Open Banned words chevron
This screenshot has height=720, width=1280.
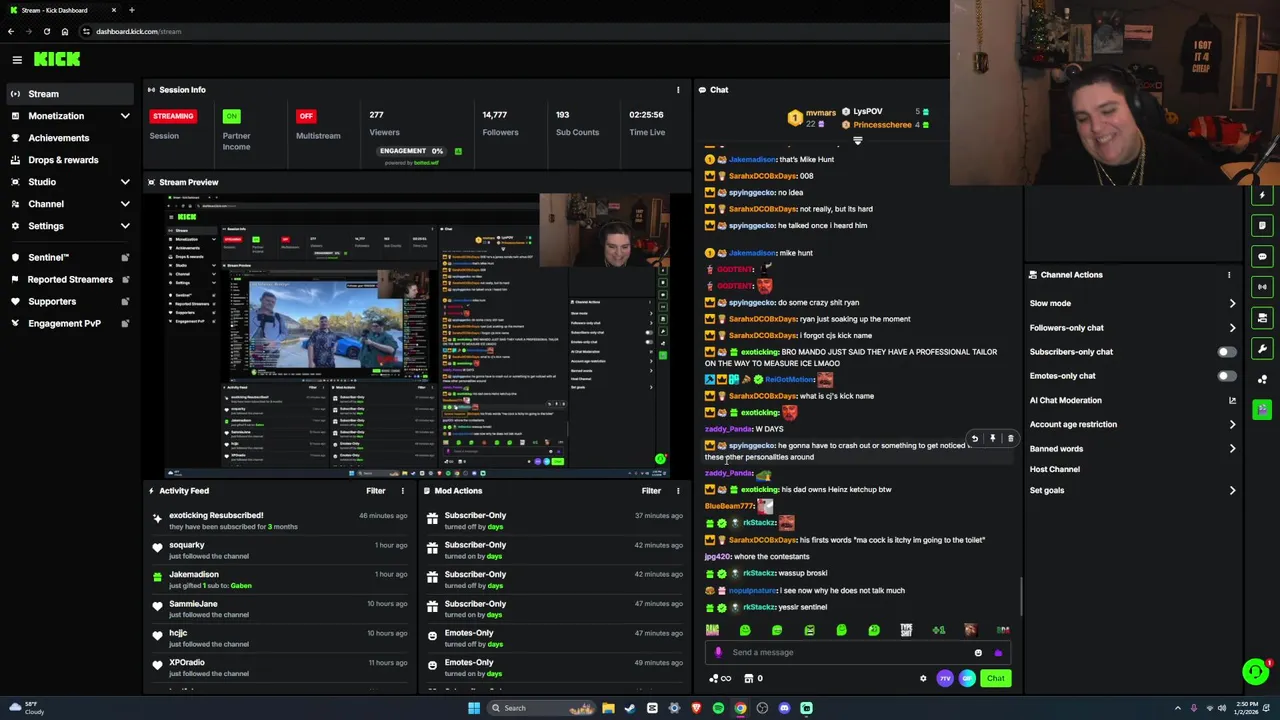point(1232,449)
